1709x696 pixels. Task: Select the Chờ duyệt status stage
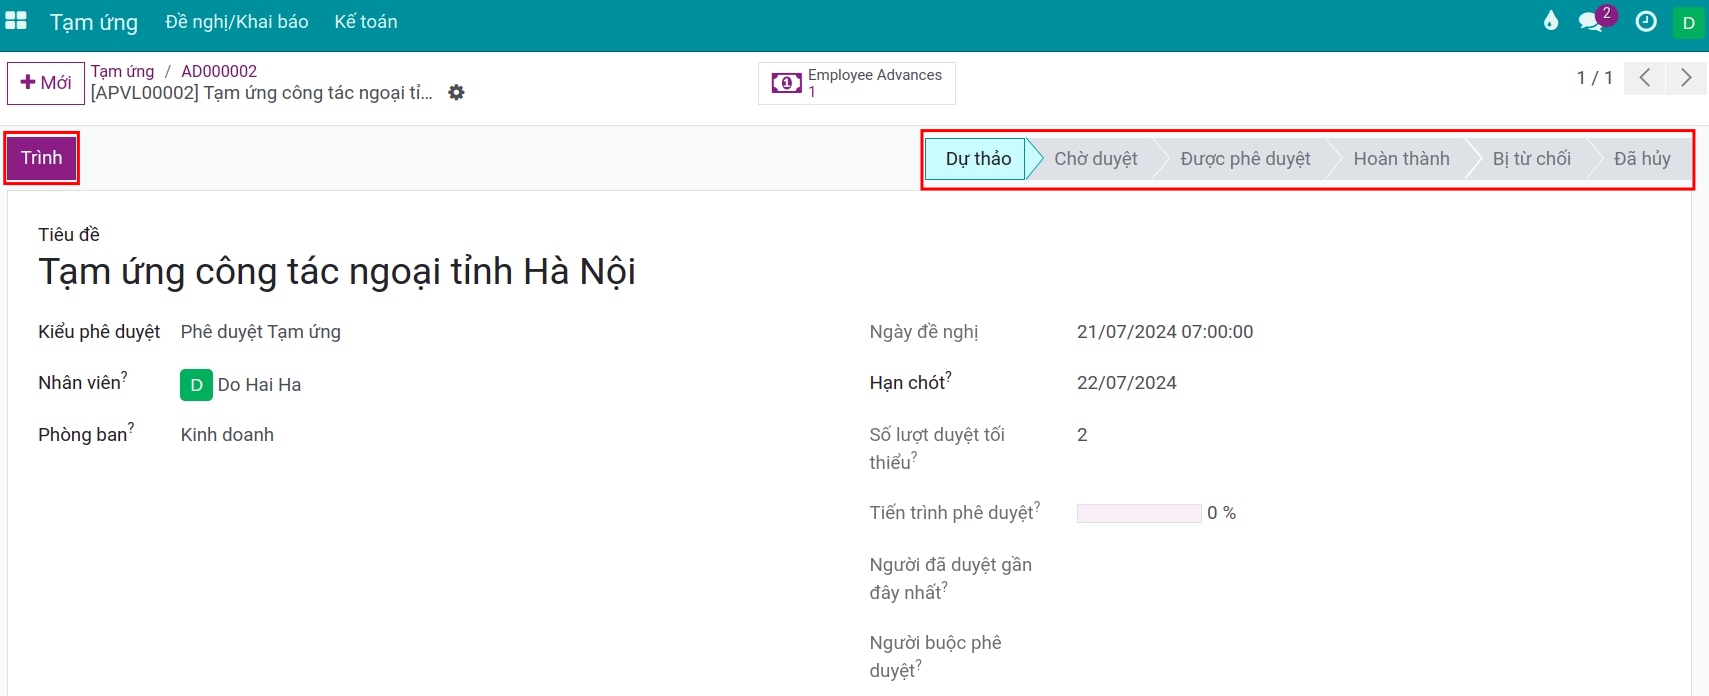tap(1095, 159)
